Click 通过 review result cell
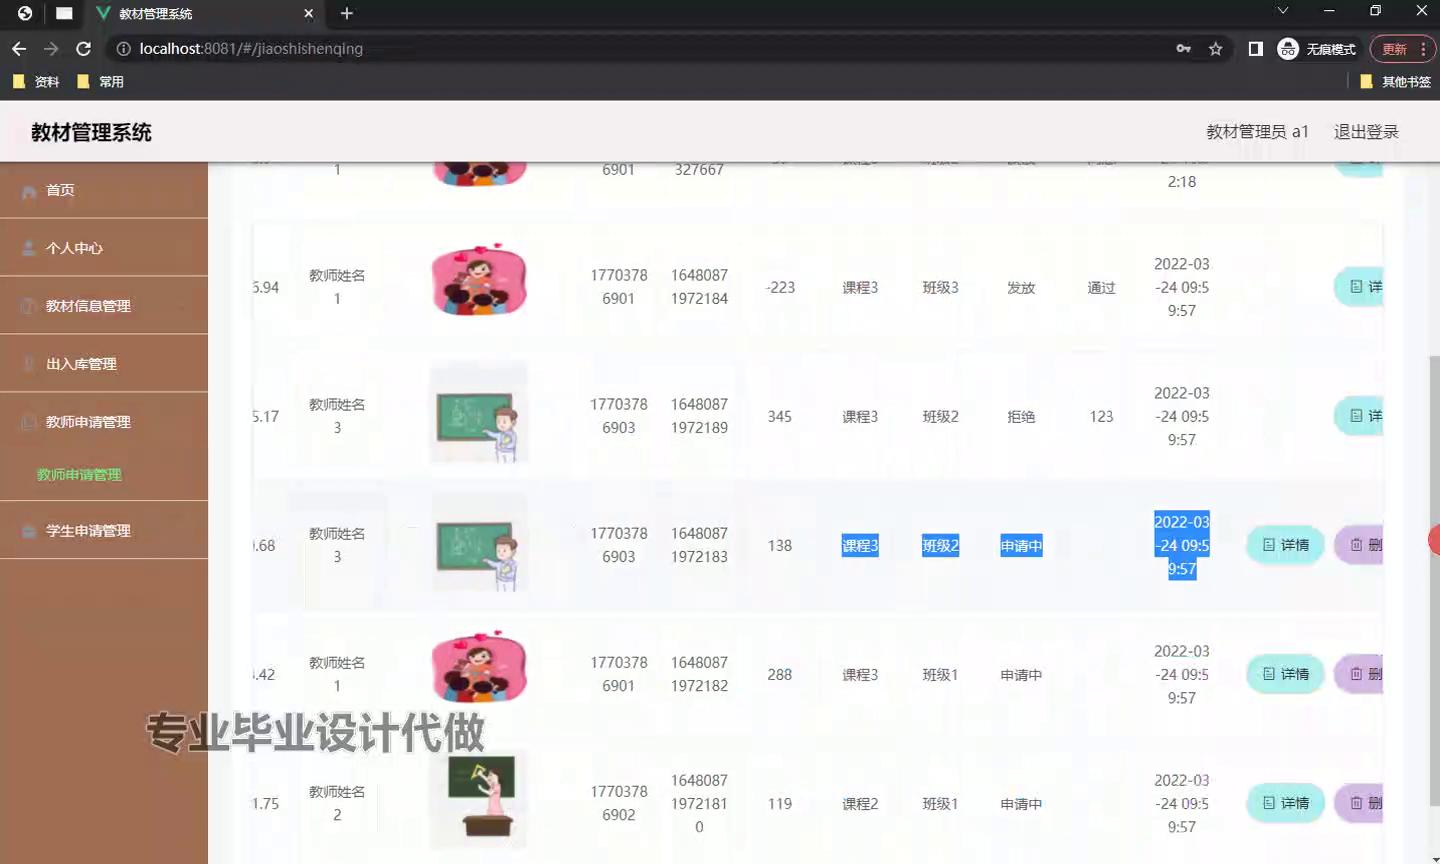The height and width of the screenshot is (864, 1440). tap(1101, 288)
